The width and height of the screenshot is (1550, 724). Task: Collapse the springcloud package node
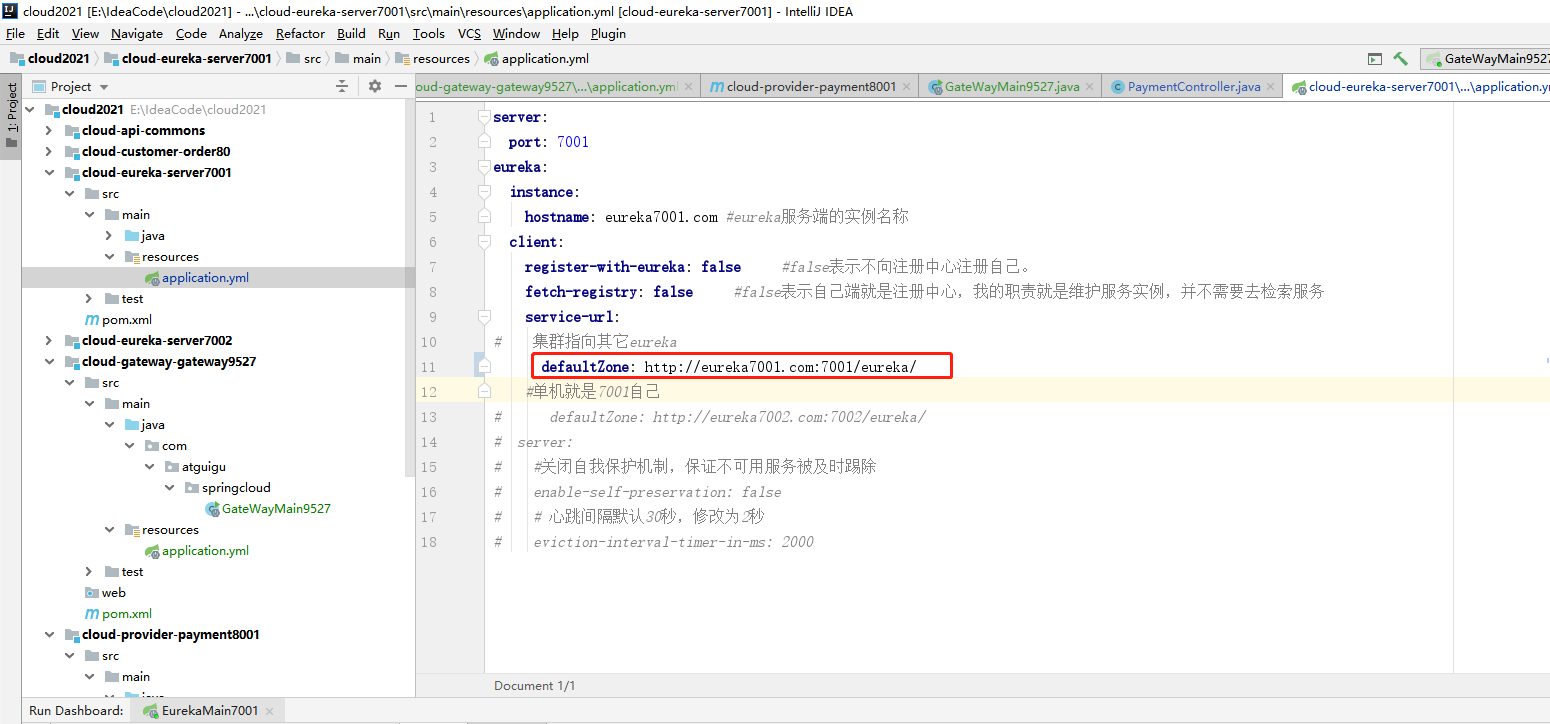pos(170,487)
